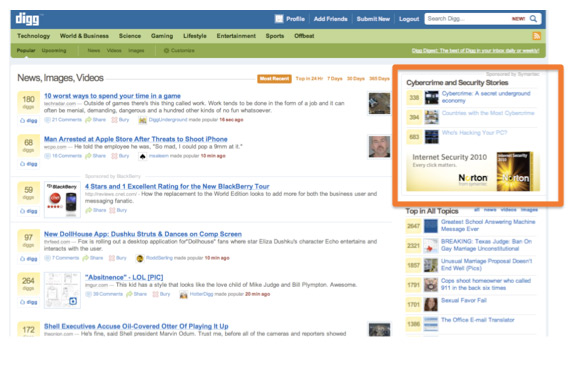The image size is (574, 374).
Task: Bury the BlackBerry Tour story
Action: tap(118, 210)
